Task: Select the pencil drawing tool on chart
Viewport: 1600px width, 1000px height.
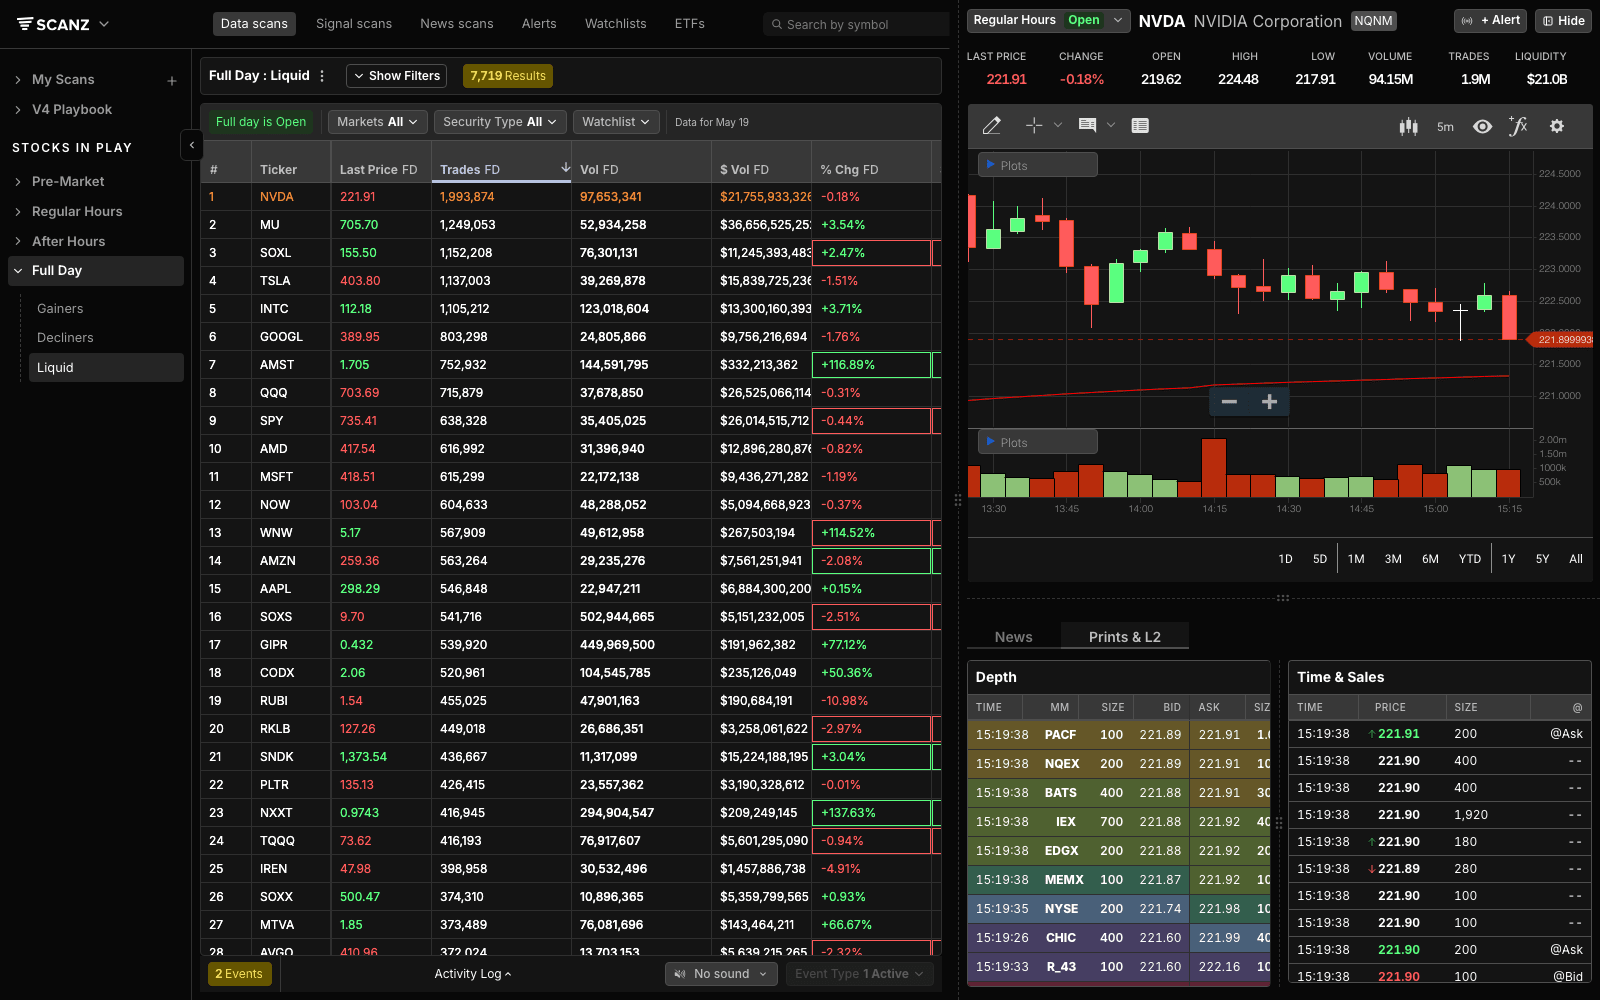Action: (992, 125)
